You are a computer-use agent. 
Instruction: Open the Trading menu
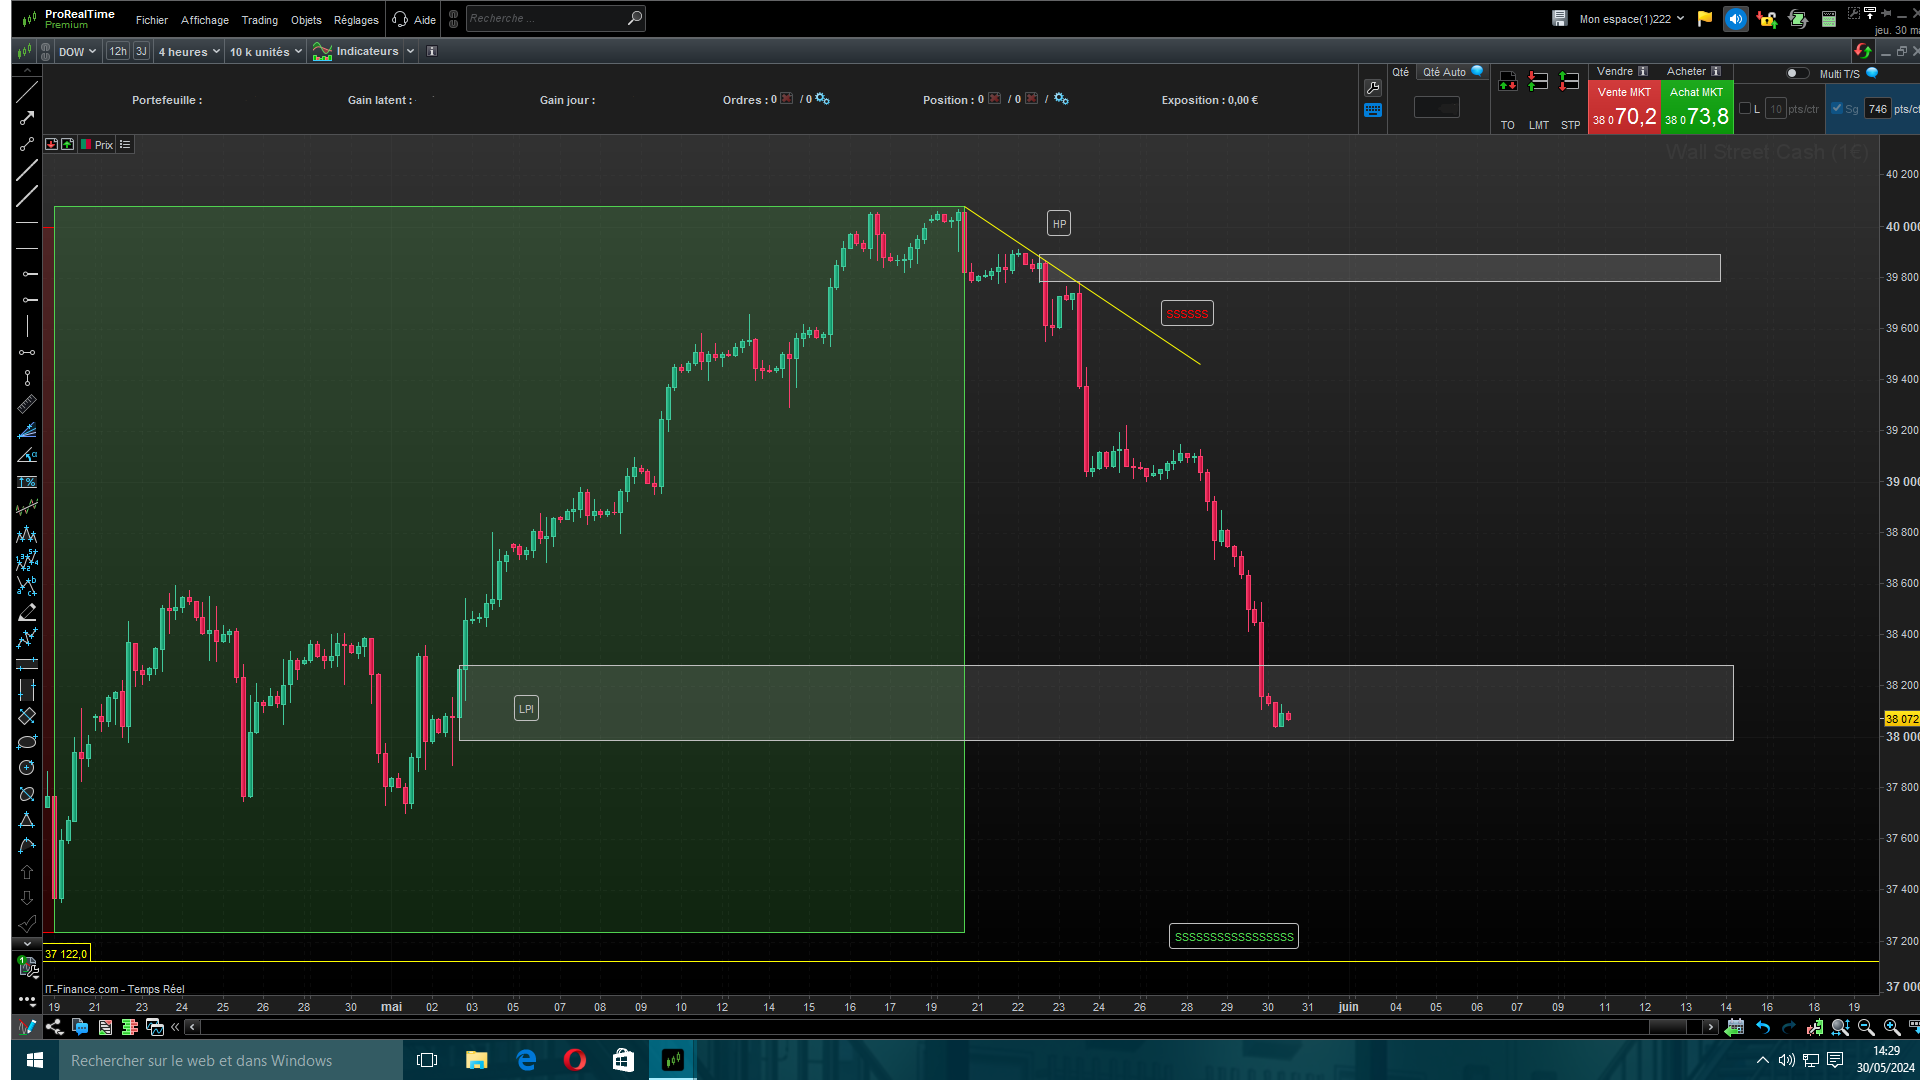[x=260, y=20]
